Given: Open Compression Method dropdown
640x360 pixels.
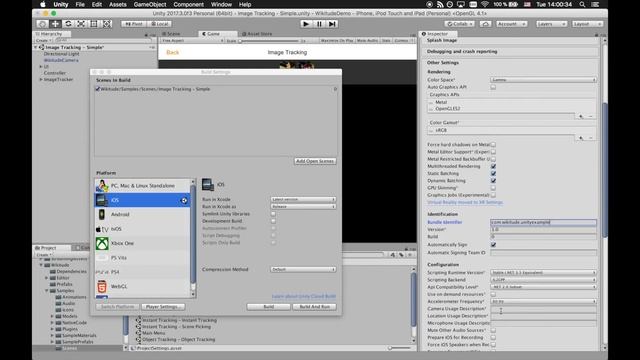Looking at the screenshot, I should (303, 269).
